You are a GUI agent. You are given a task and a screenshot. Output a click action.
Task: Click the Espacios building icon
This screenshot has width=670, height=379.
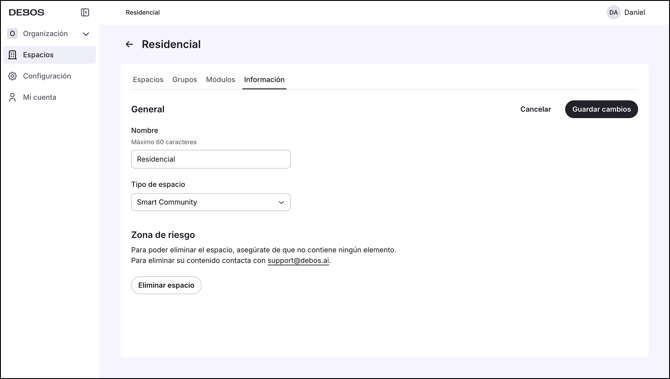pos(12,55)
